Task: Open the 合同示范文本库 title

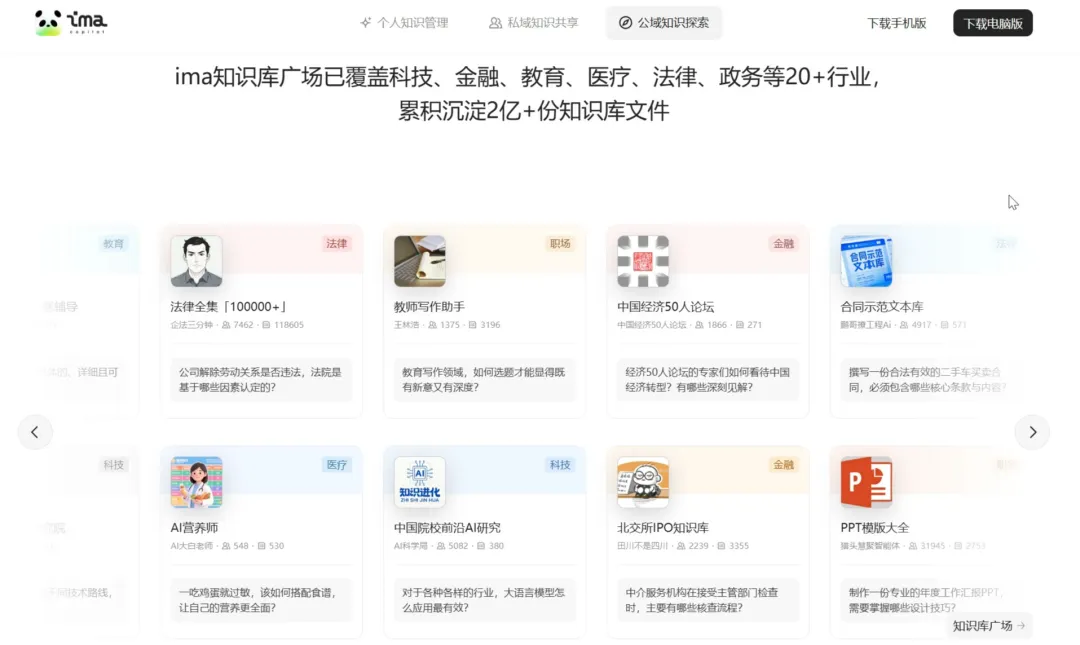Action: click(882, 307)
